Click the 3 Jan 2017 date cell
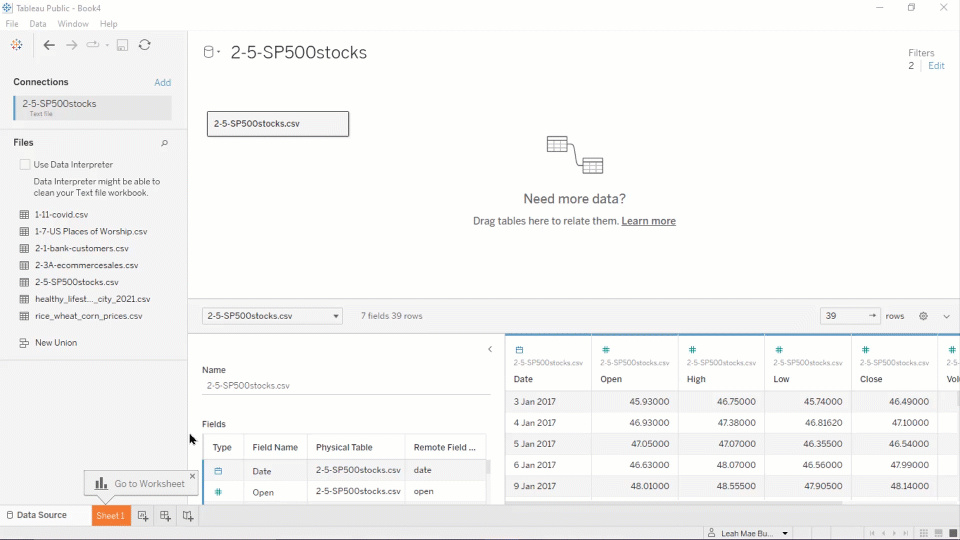Image resolution: width=960 pixels, height=540 pixels. click(549, 402)
